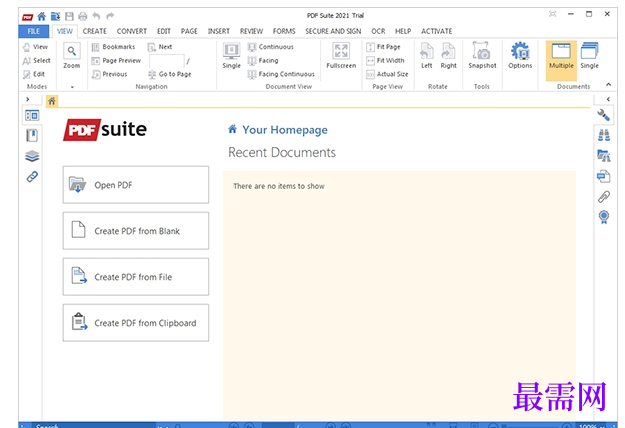Click Create PDF from File
This screenshot has width=625, height=428.
[136, 277]
